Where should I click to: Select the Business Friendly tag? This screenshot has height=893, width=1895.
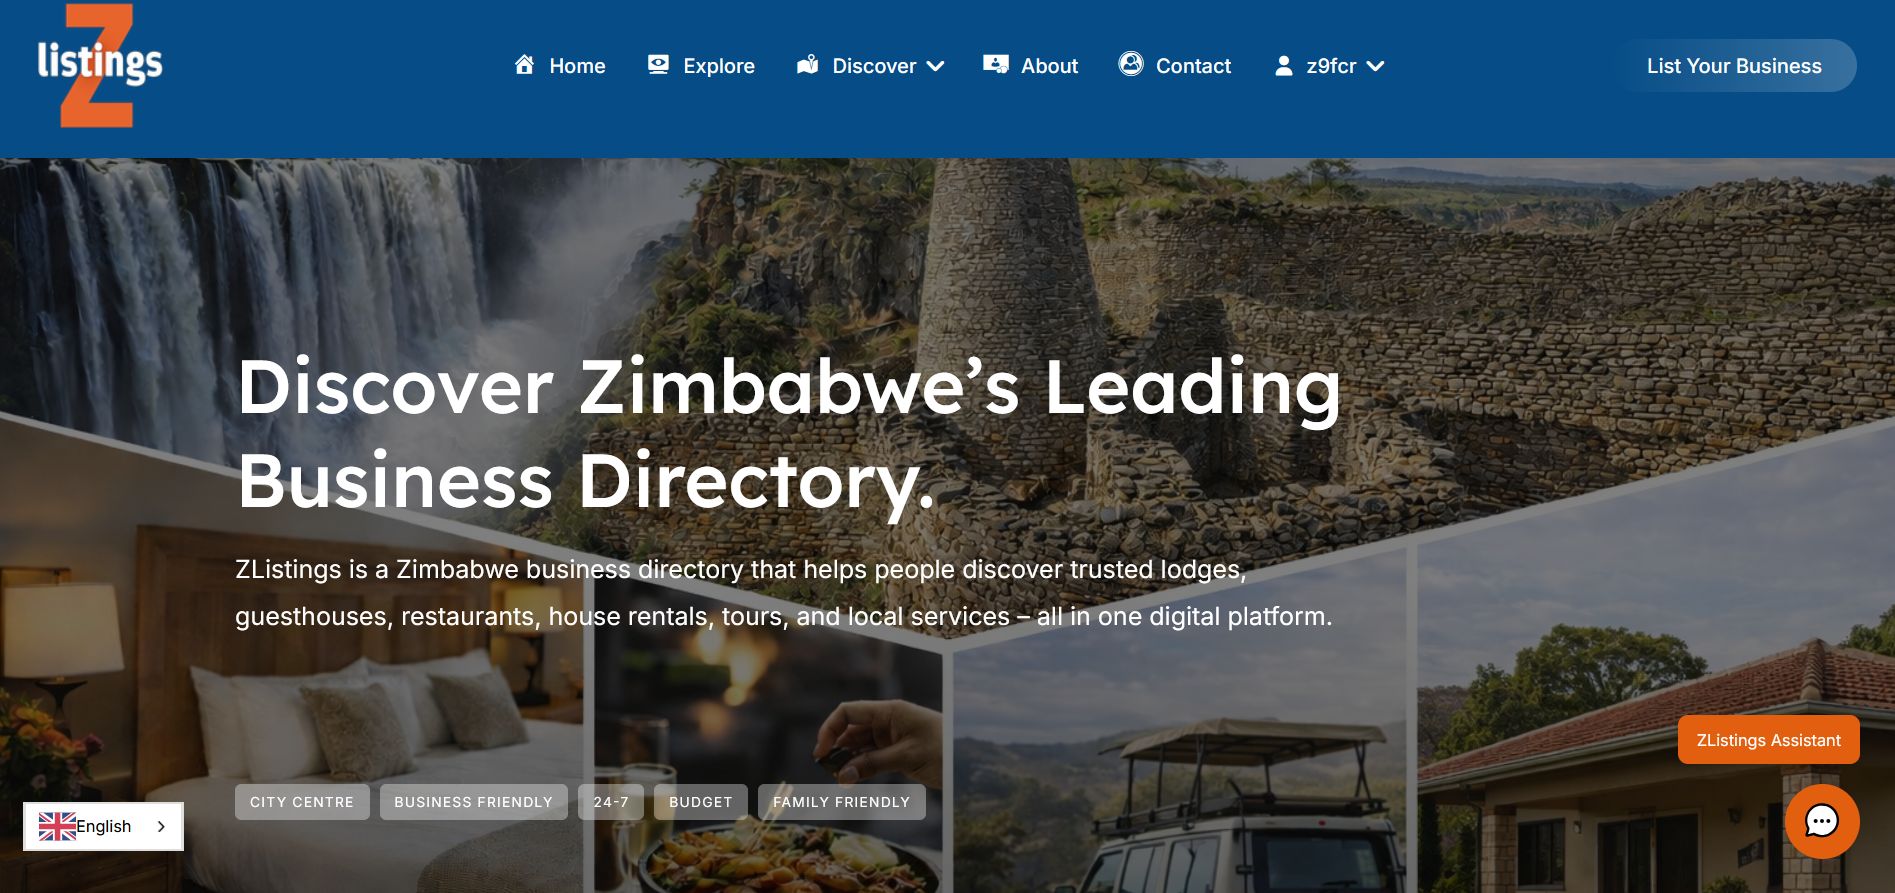[473, 802]
